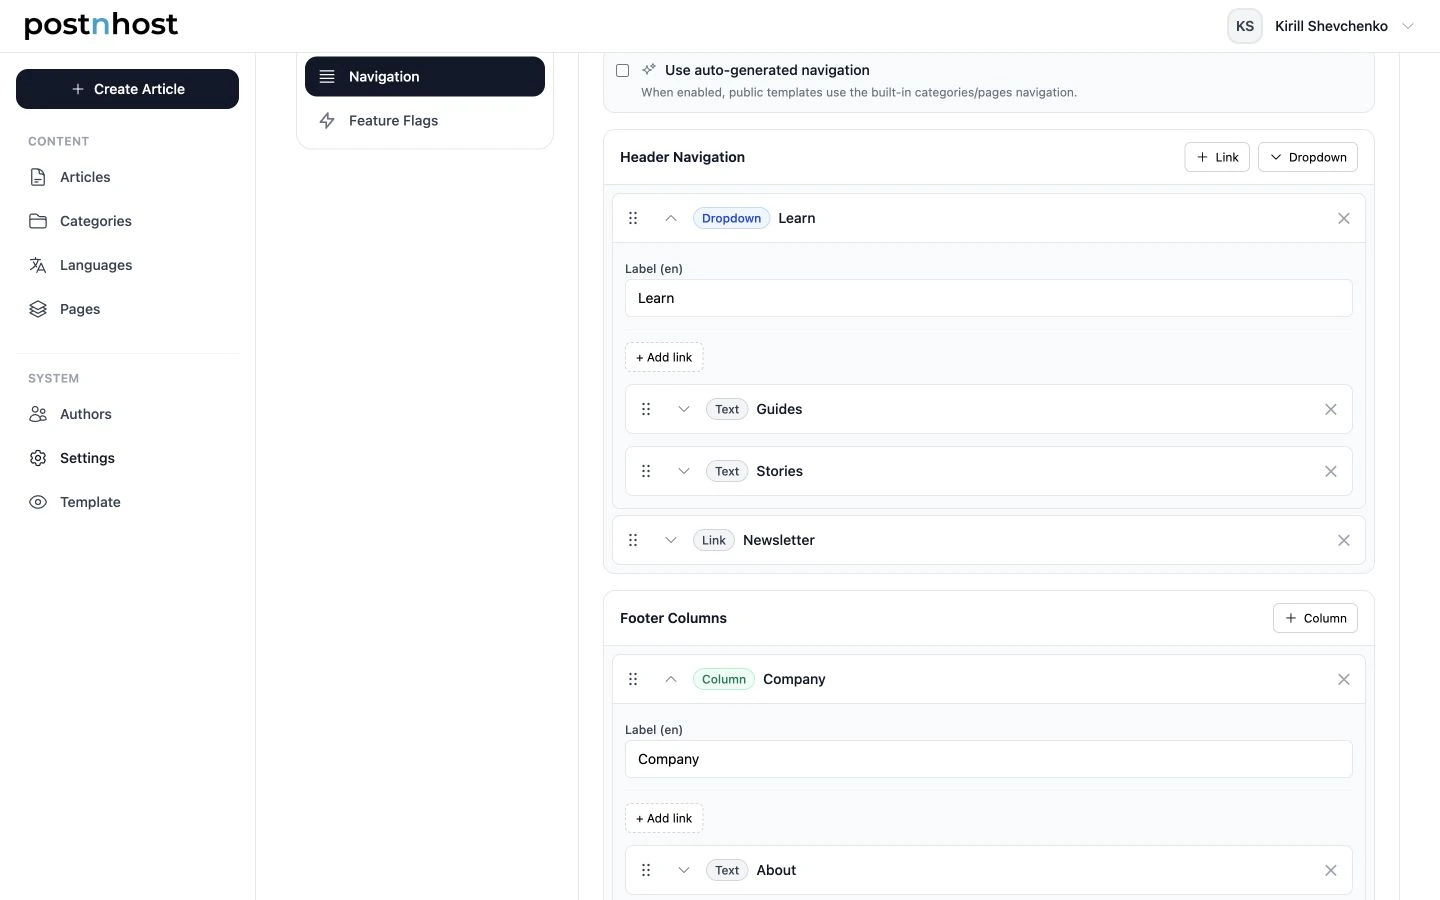Click Add link under the Company column
Screen dimensions: 1440x900
pyautogui.click(x=664, y=818)
